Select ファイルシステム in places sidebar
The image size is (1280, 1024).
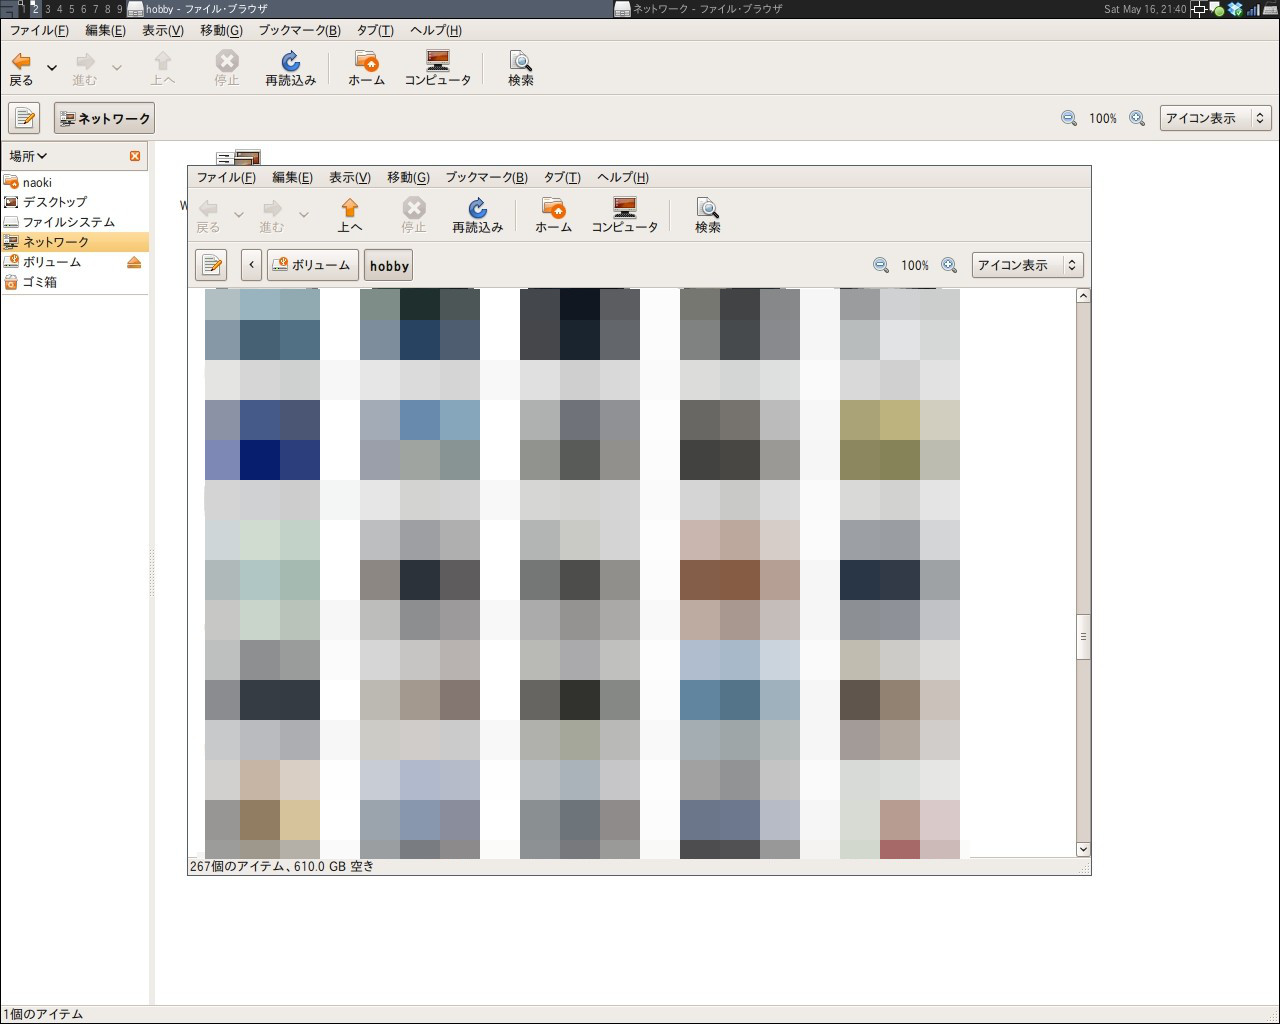pyautogui.click(x=75, y=222)
